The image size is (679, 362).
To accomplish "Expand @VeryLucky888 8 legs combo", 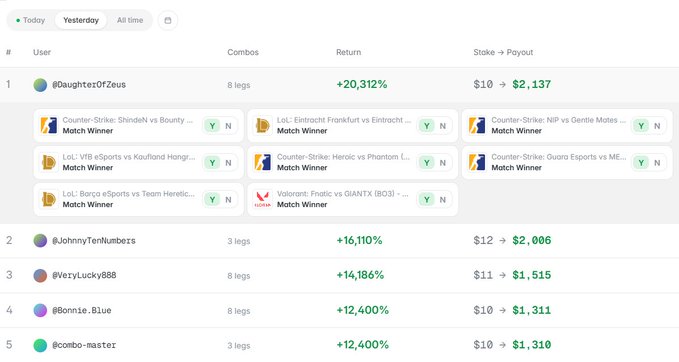I will (x=340, y=275).
